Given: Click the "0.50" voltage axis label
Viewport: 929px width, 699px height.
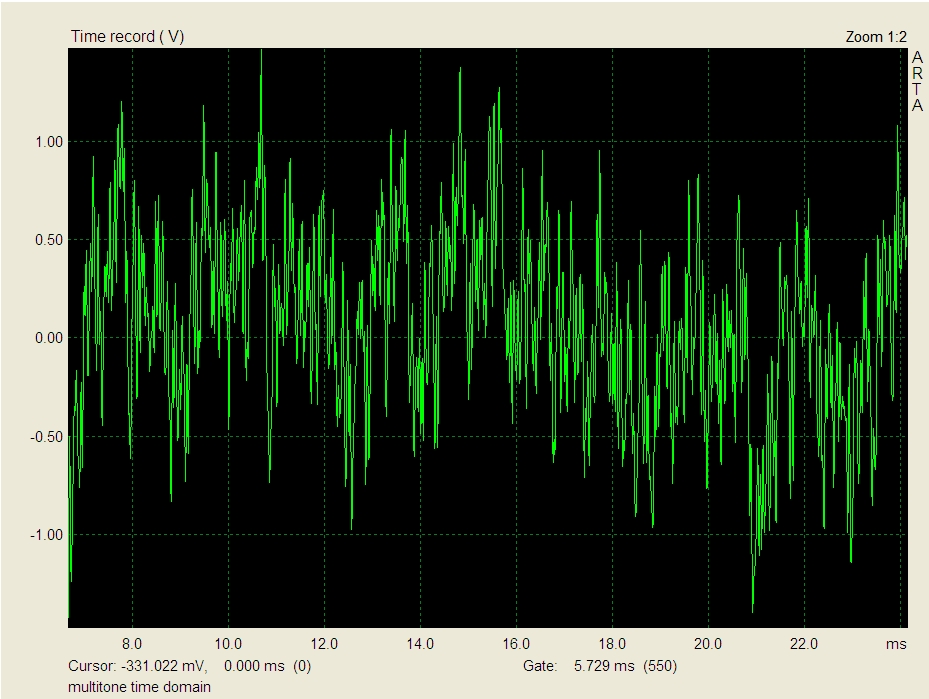Looking at the screenshot, I should 49,240.
